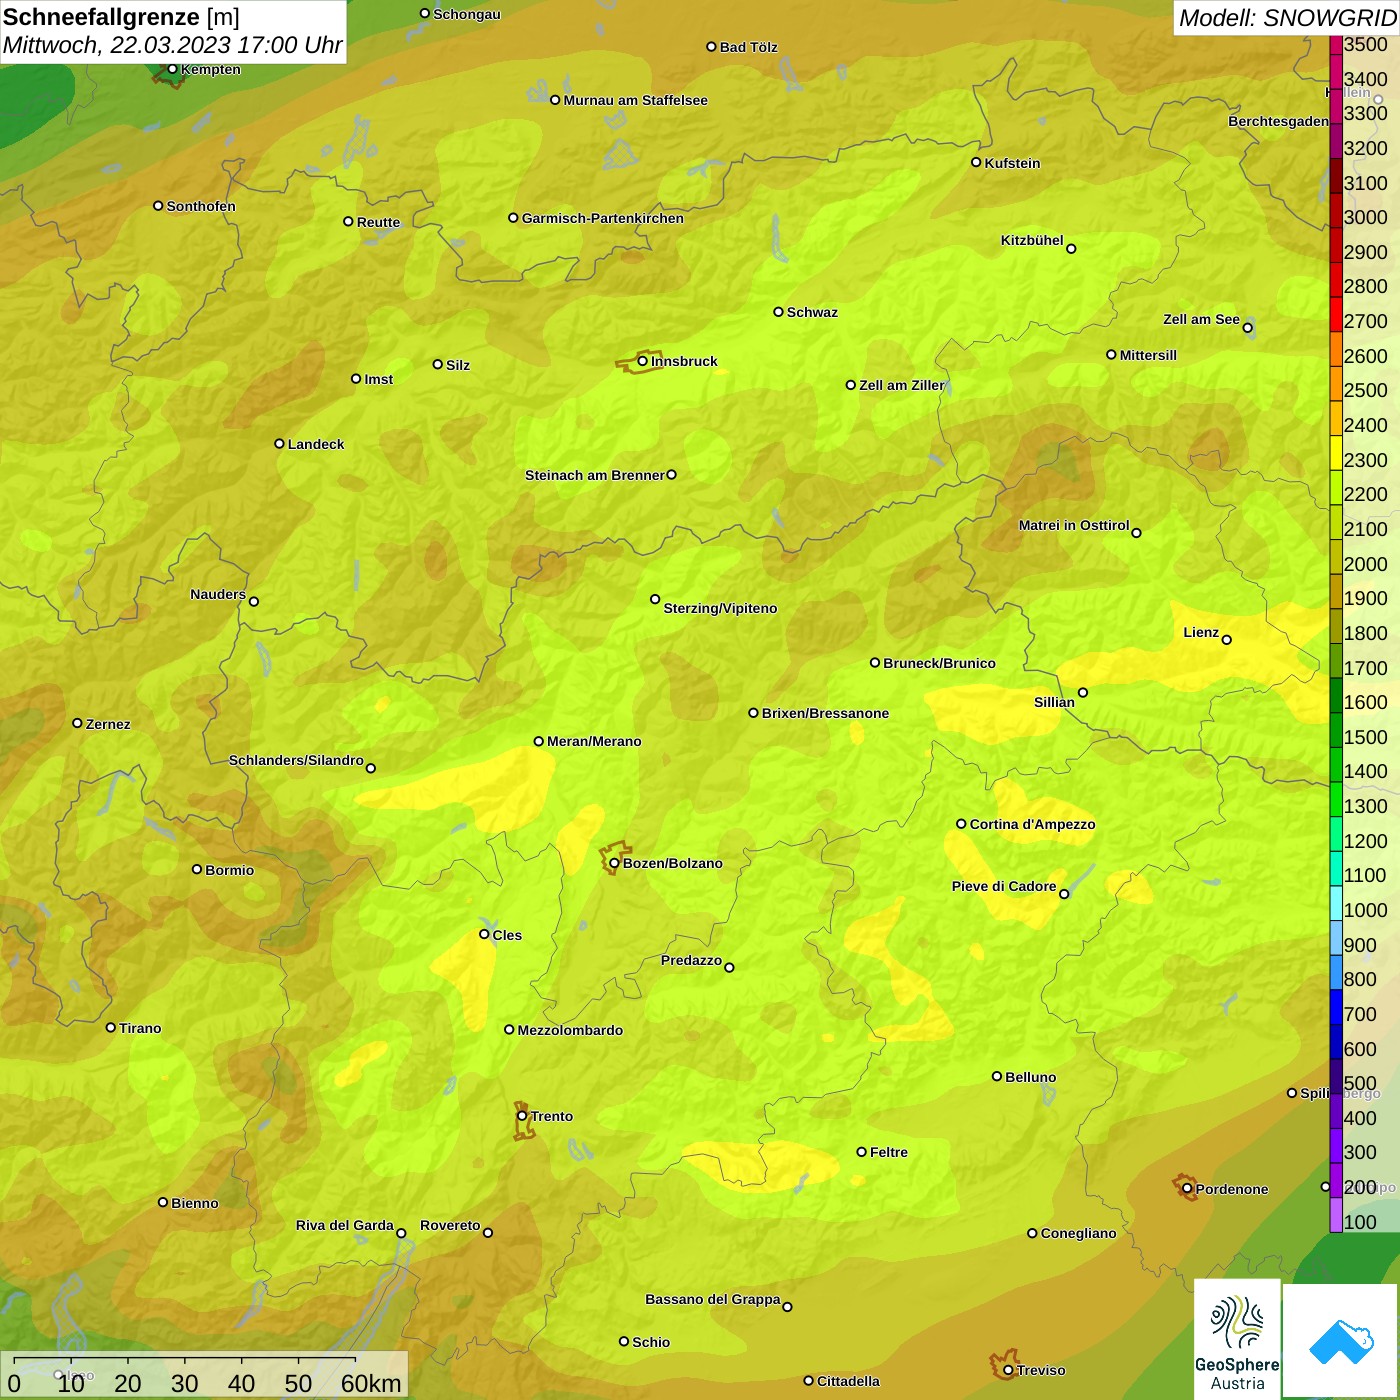Click the 'Brixen/Bressanone' label
The image size is (1400, 1400).
click(x=825, y=713)
